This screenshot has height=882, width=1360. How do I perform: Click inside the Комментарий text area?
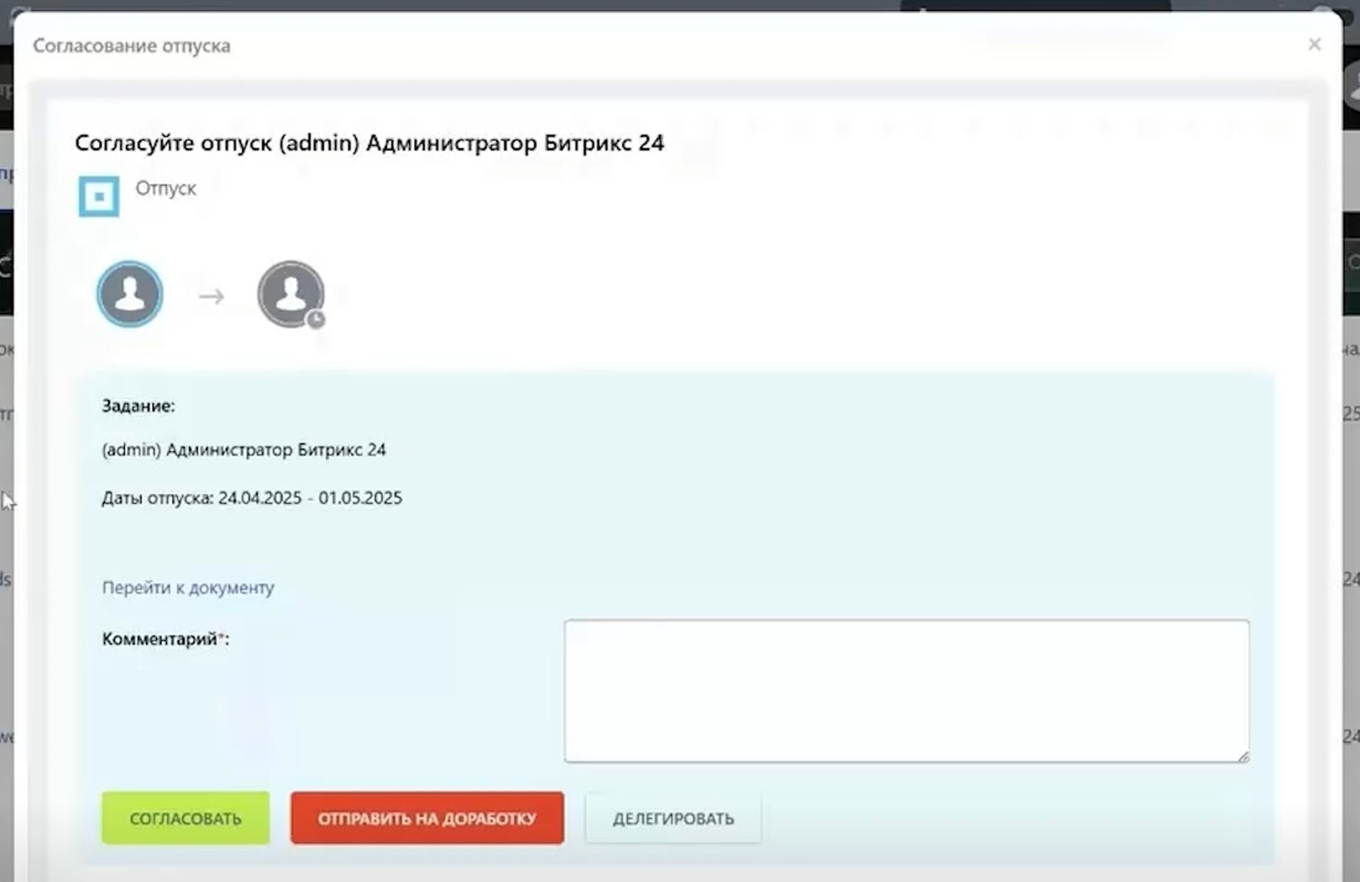pyautogui.click(x=905, y=690)
